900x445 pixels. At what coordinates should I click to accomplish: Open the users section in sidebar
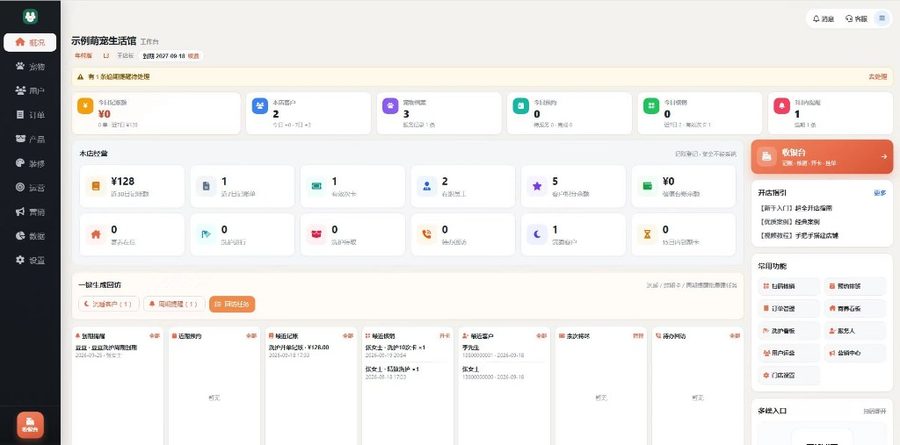pyautogui.click(x=30, y=91)
